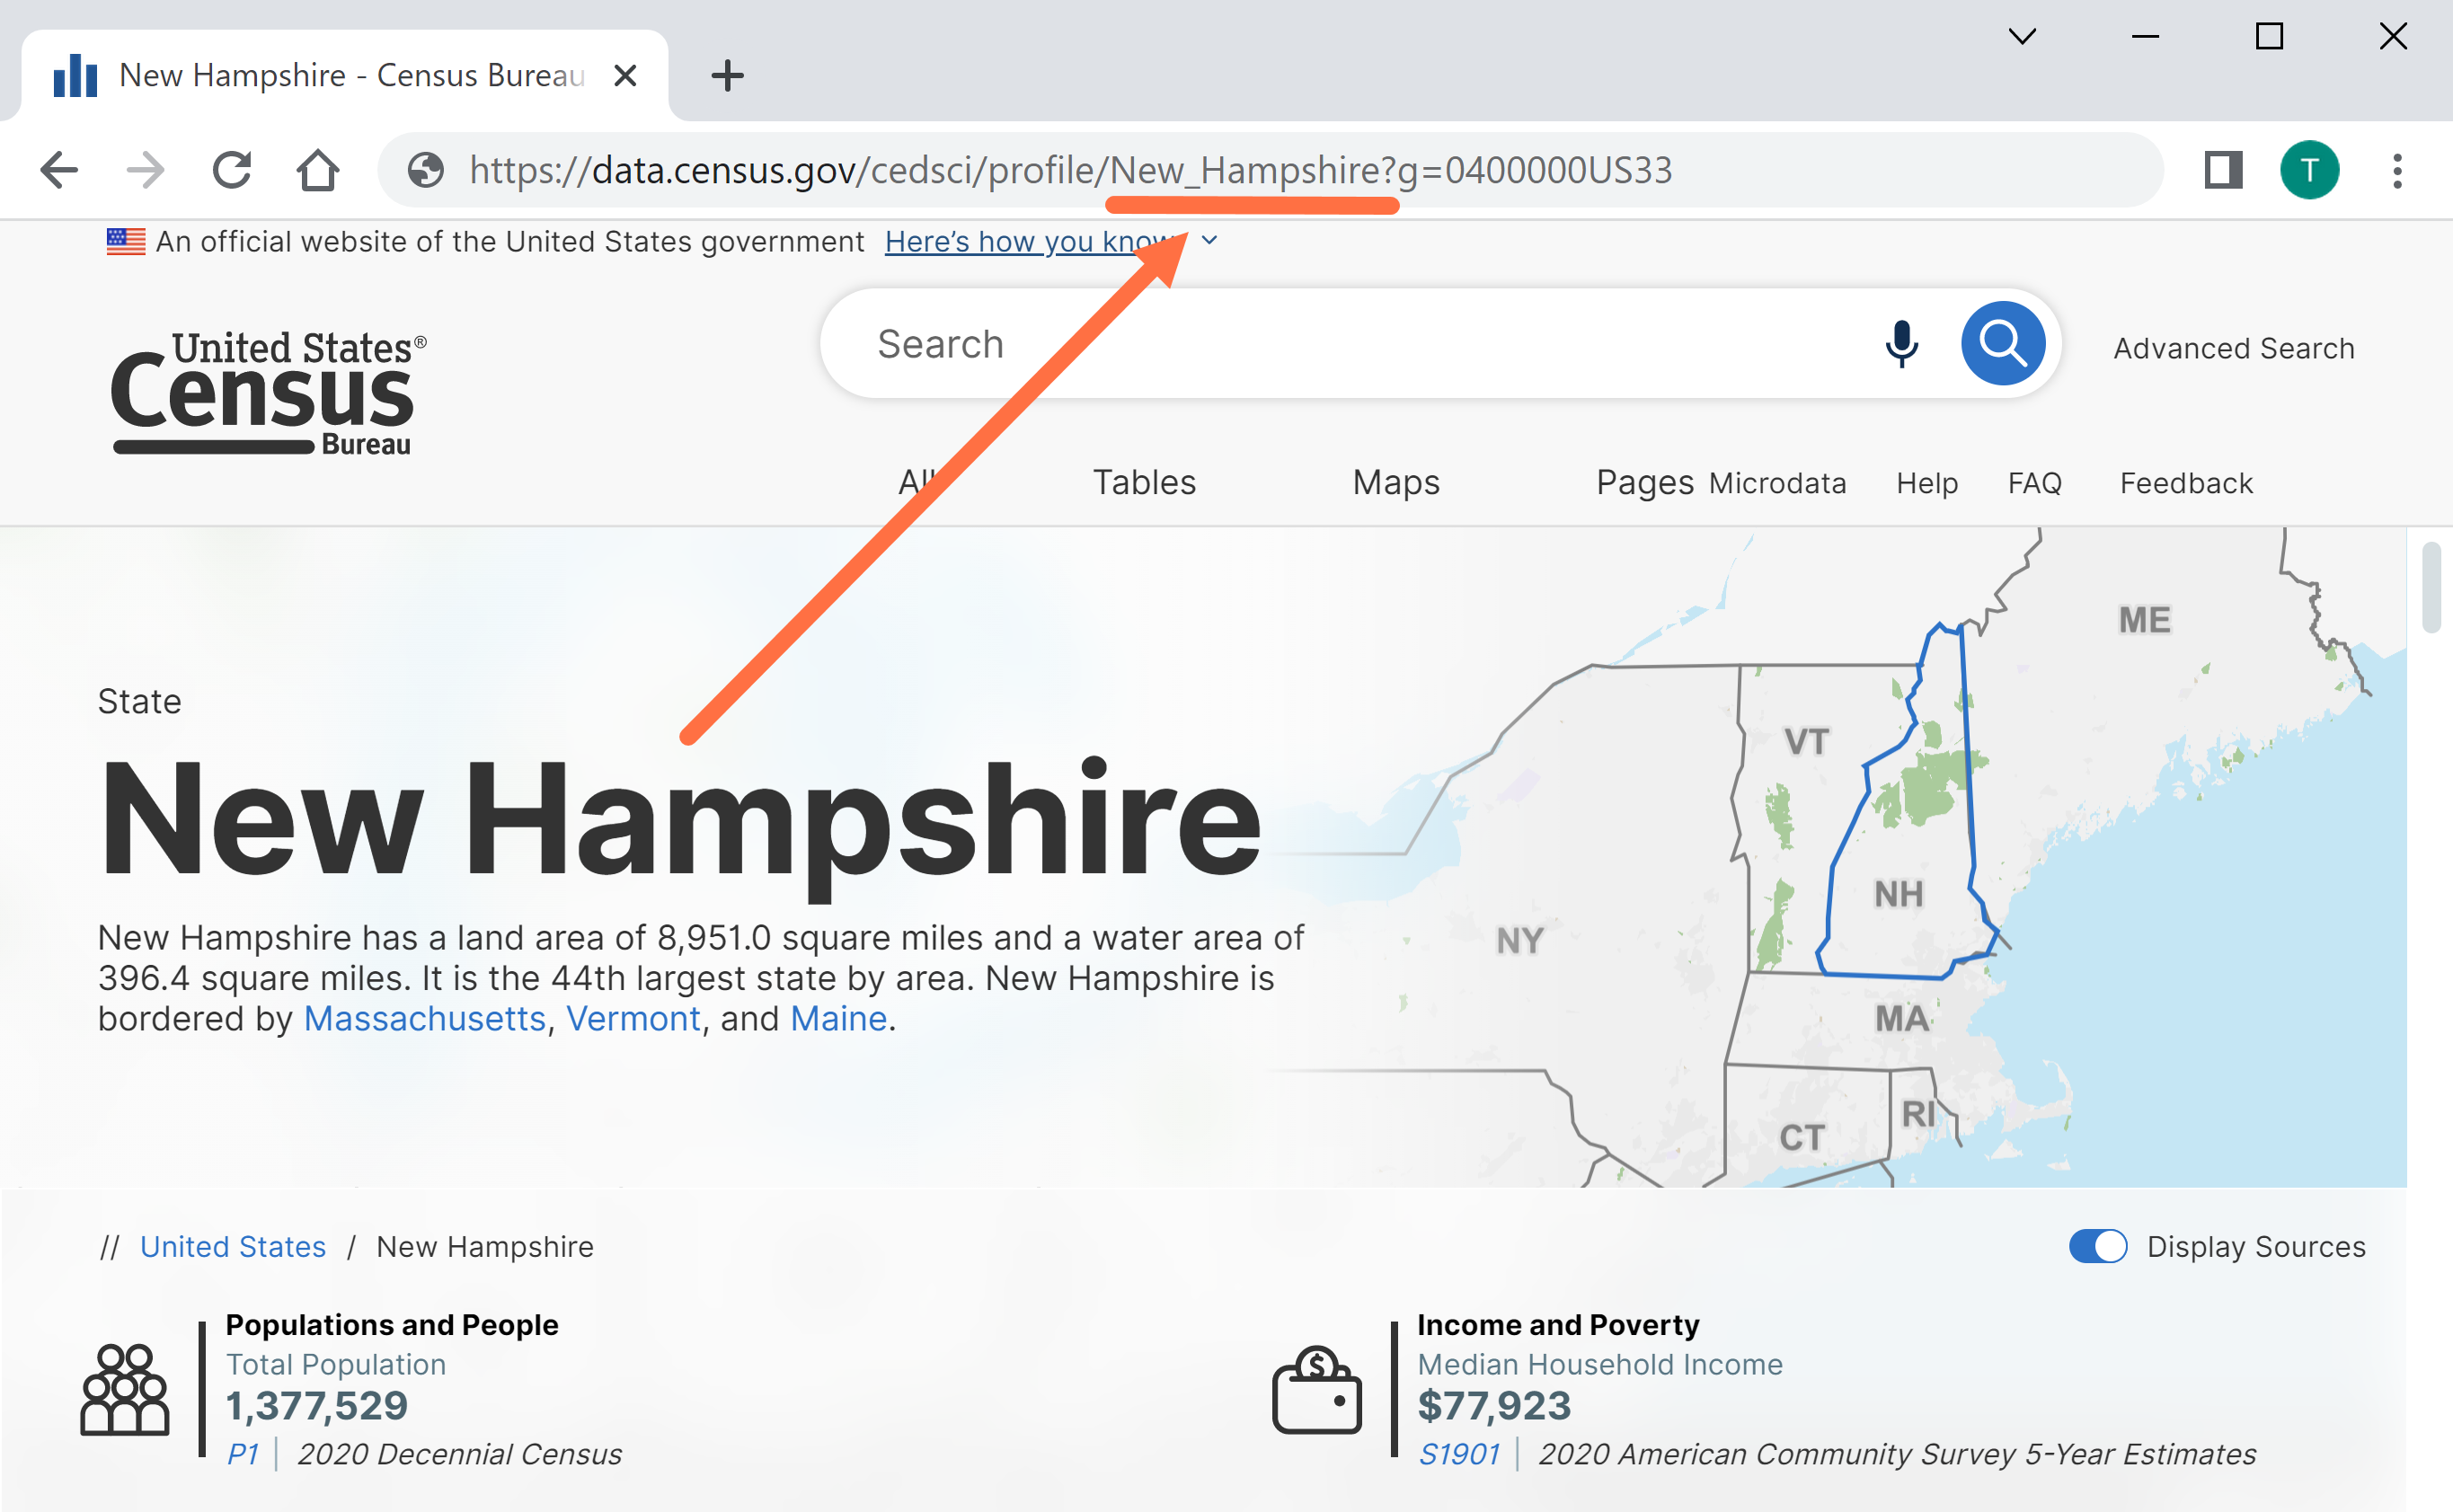Viewport: 2453px width, 1512px height.
Task: Click the Advanced Search link
Action: [x=2233, y=348]
